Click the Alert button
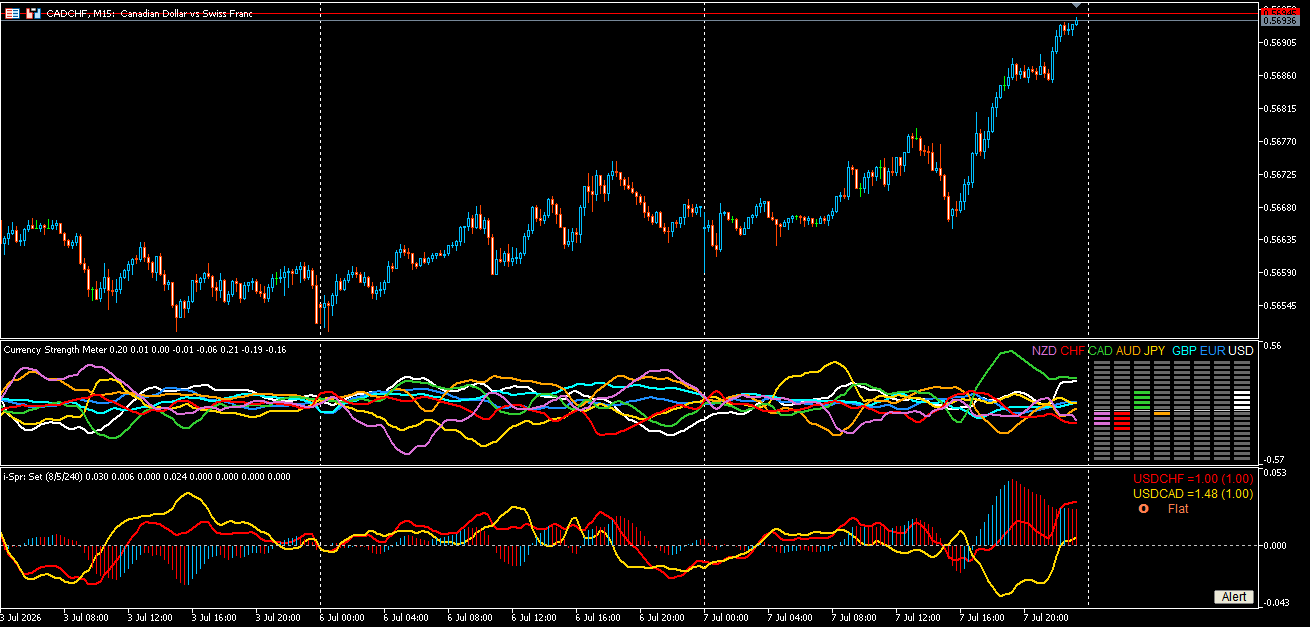This screenshot has width=1310, height=627. 1234,597
